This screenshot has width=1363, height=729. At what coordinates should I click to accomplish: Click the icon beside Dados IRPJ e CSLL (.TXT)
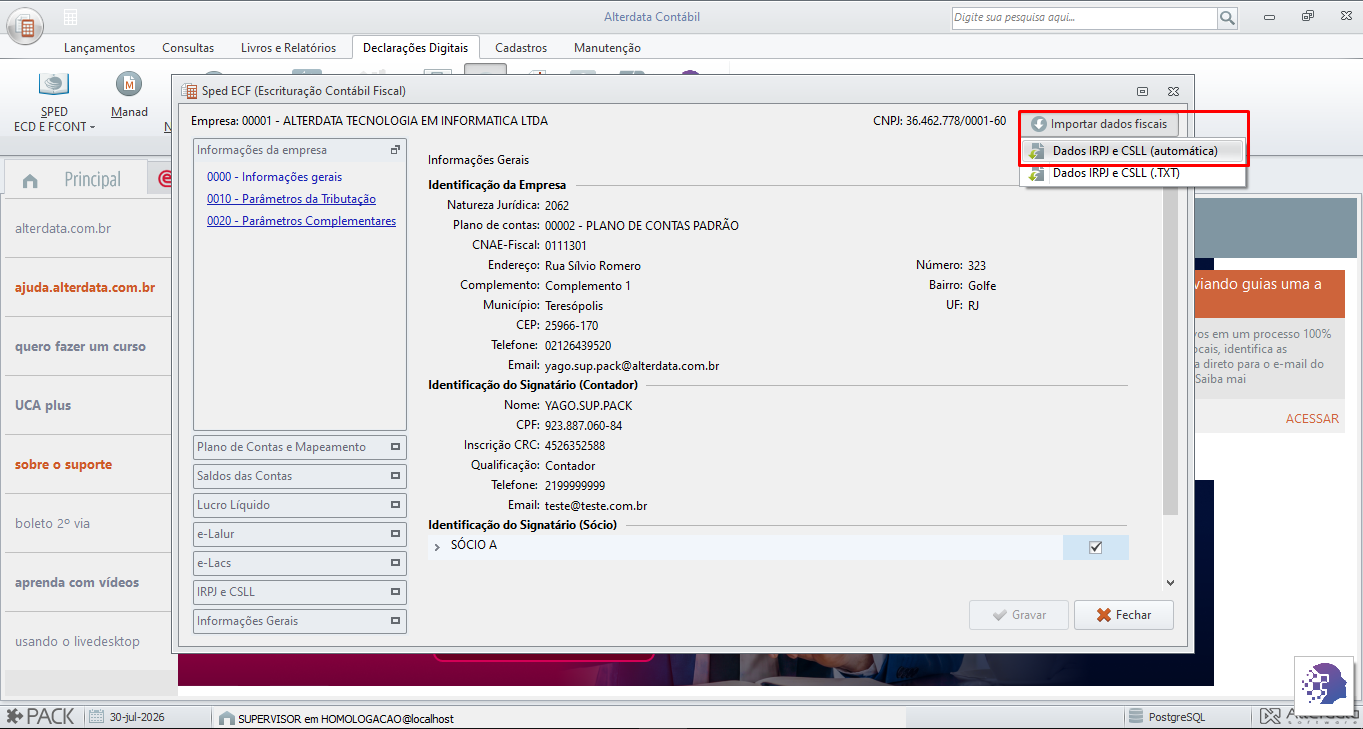(1037, 173)
